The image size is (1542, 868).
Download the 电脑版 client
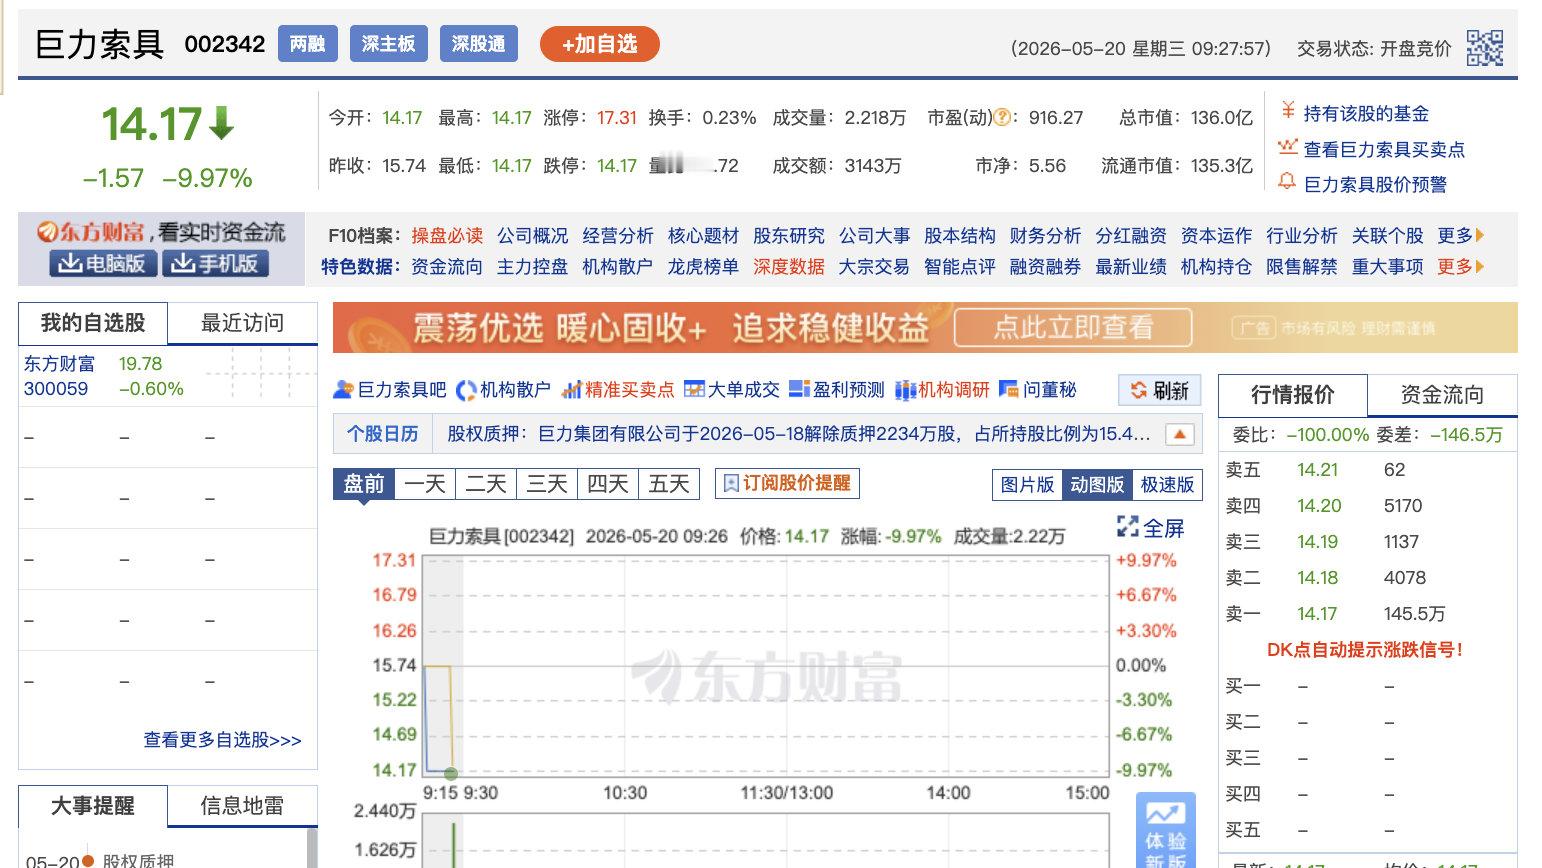103,263
